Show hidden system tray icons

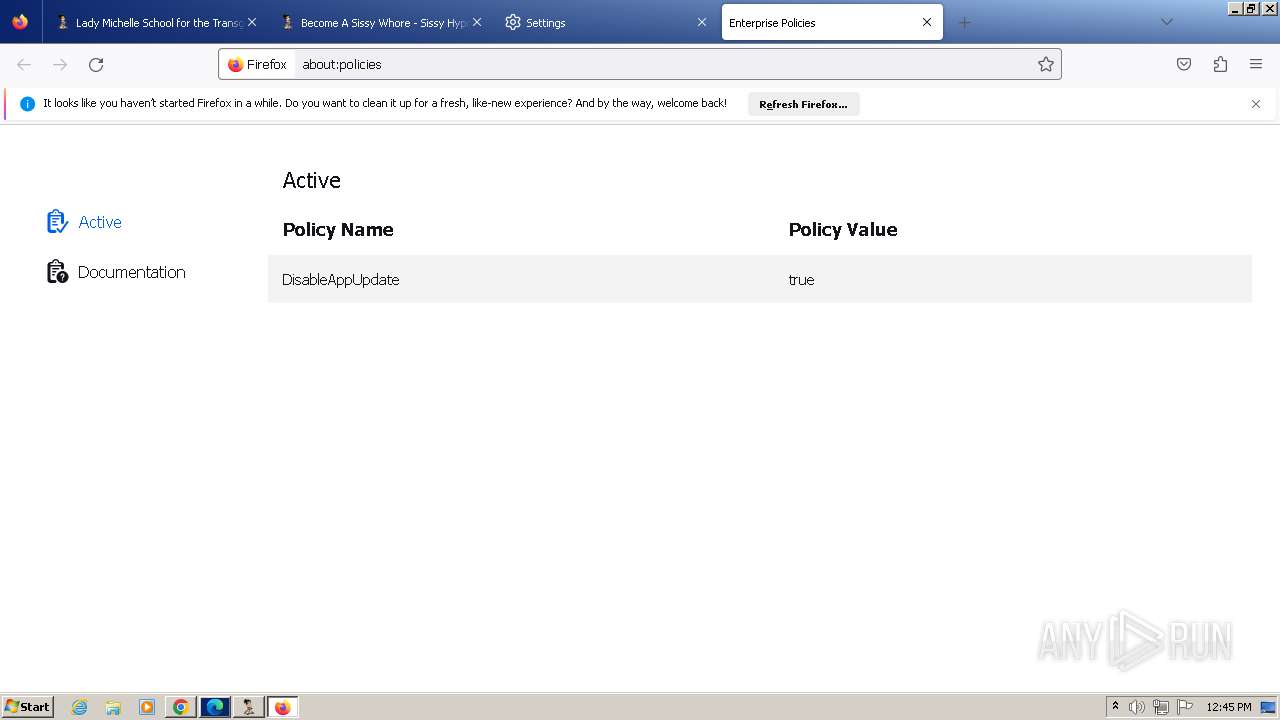pos(1115,707)
